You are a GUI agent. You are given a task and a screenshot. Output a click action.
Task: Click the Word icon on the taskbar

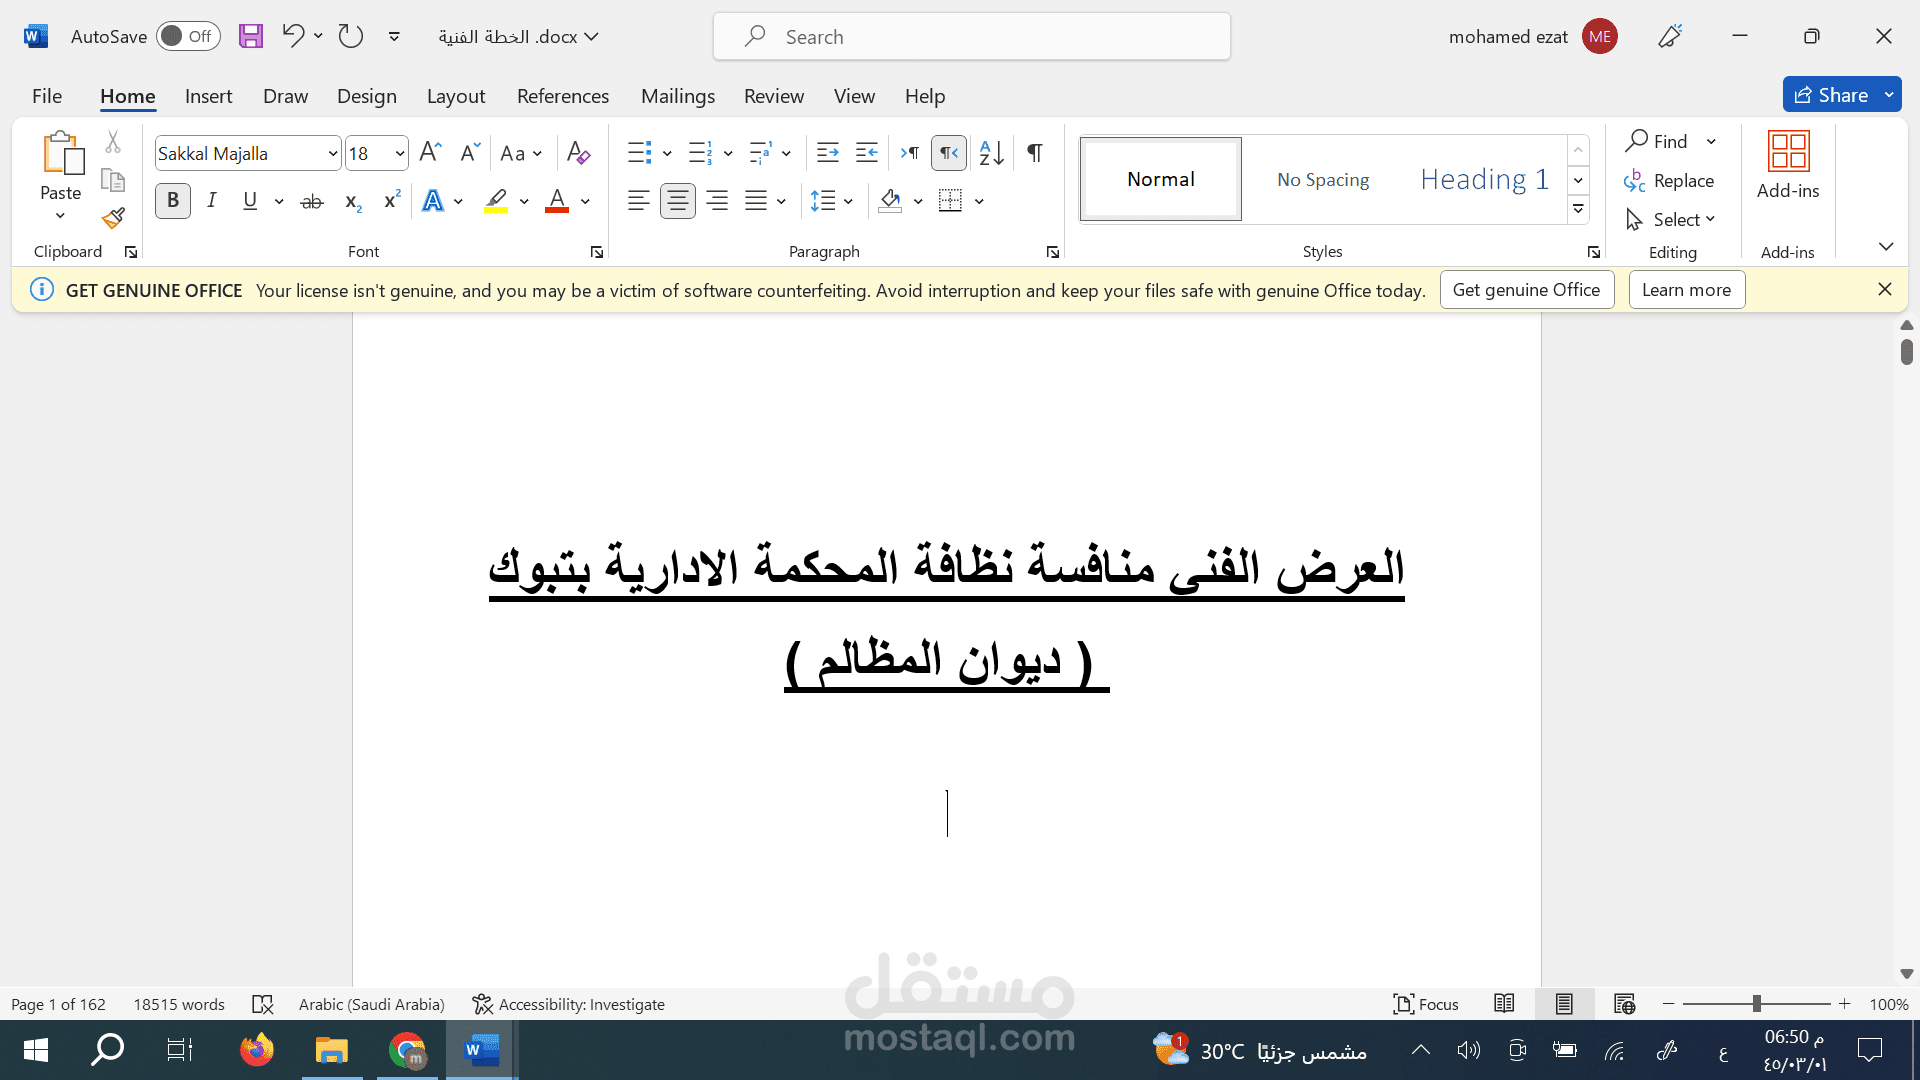(481, 1050)
